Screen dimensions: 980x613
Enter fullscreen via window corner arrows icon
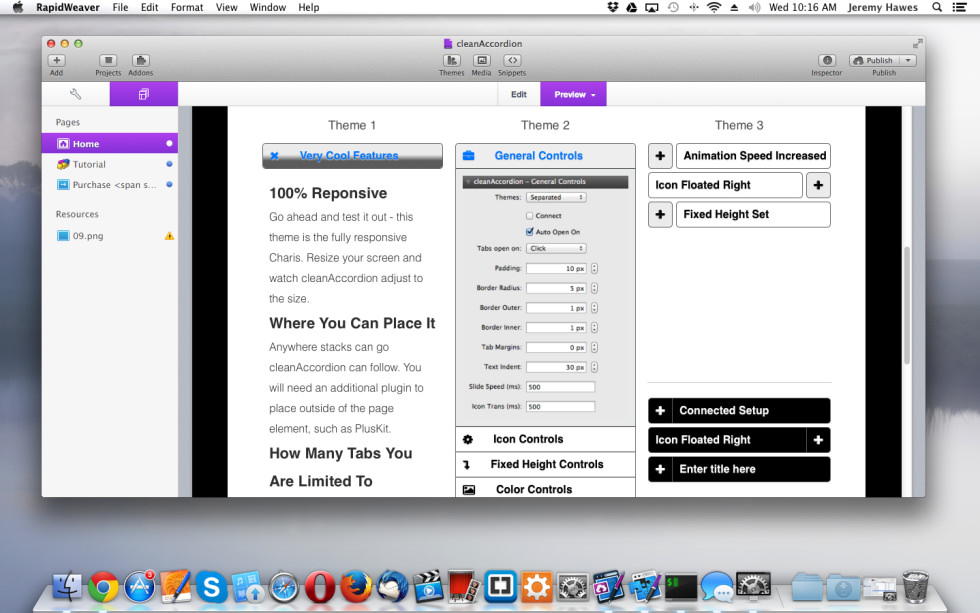917,44
